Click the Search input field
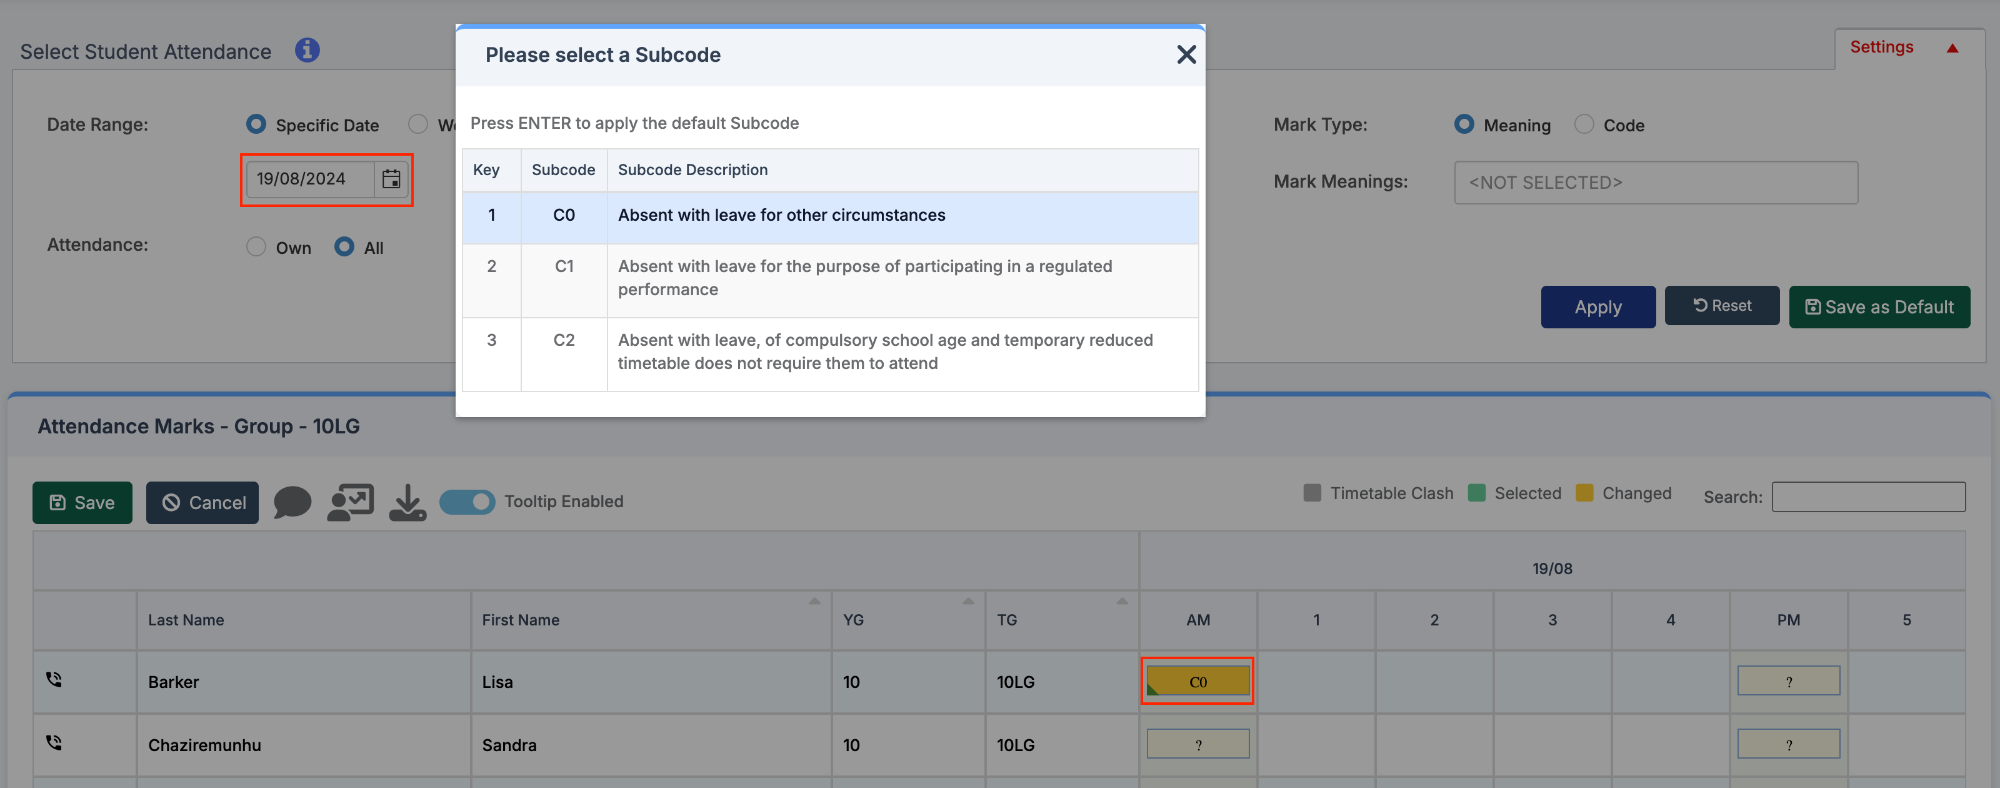The height and width of the screenshot is (788, 2000). point(1868,497)
